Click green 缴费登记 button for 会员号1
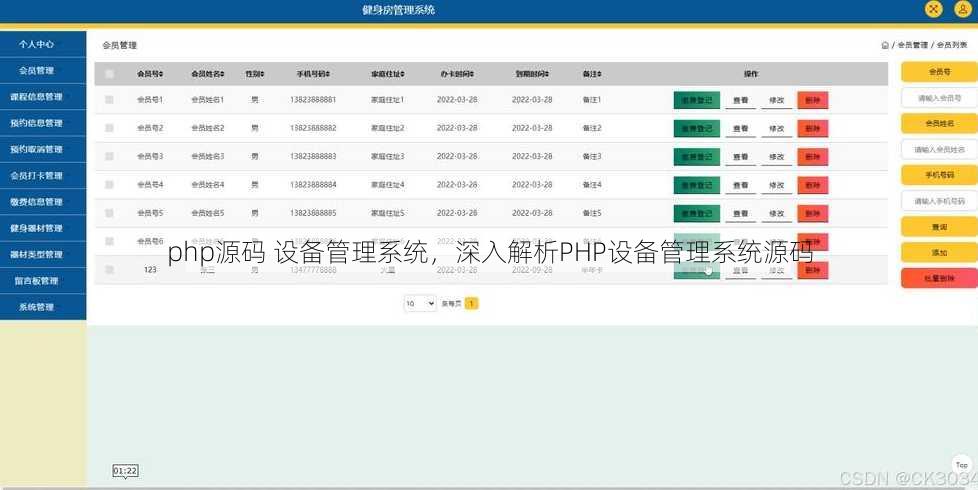This screenshot has height=490, width=978. (697, 100)
